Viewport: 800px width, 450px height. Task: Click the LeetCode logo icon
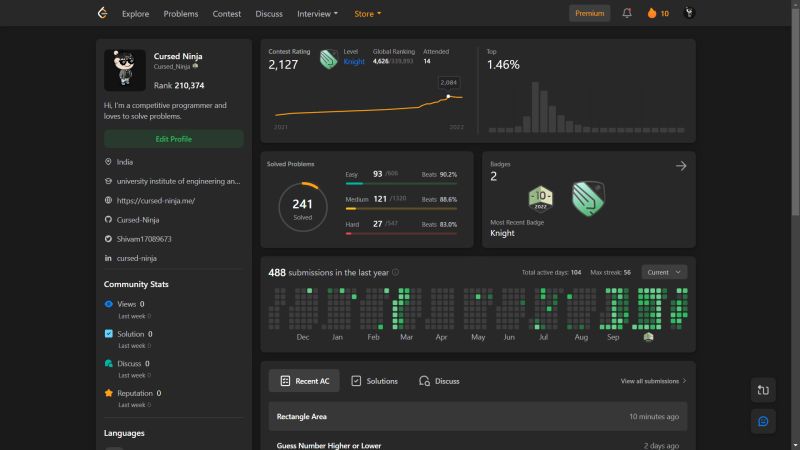coord(101,13)
